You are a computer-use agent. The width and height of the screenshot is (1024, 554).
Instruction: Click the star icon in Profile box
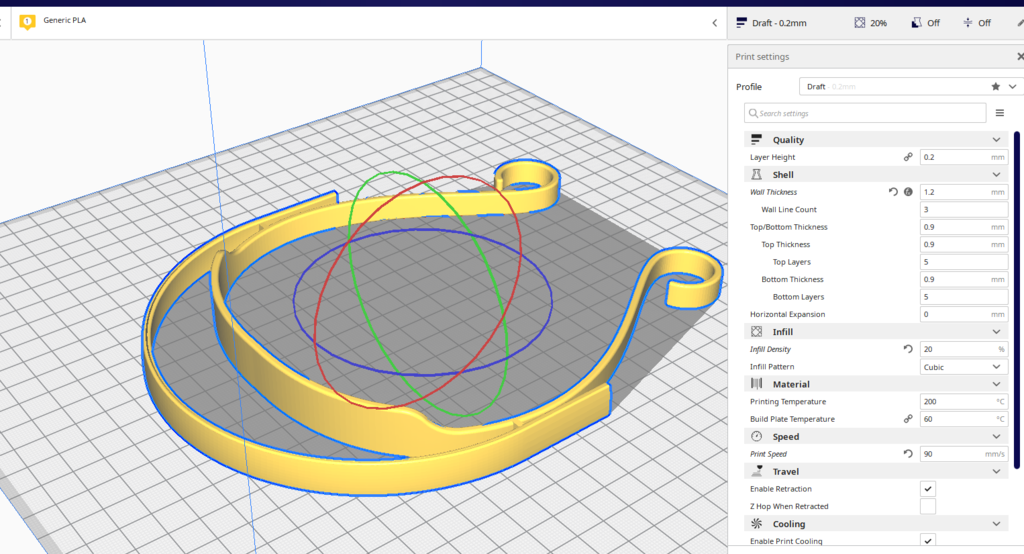tap(995, 87)
